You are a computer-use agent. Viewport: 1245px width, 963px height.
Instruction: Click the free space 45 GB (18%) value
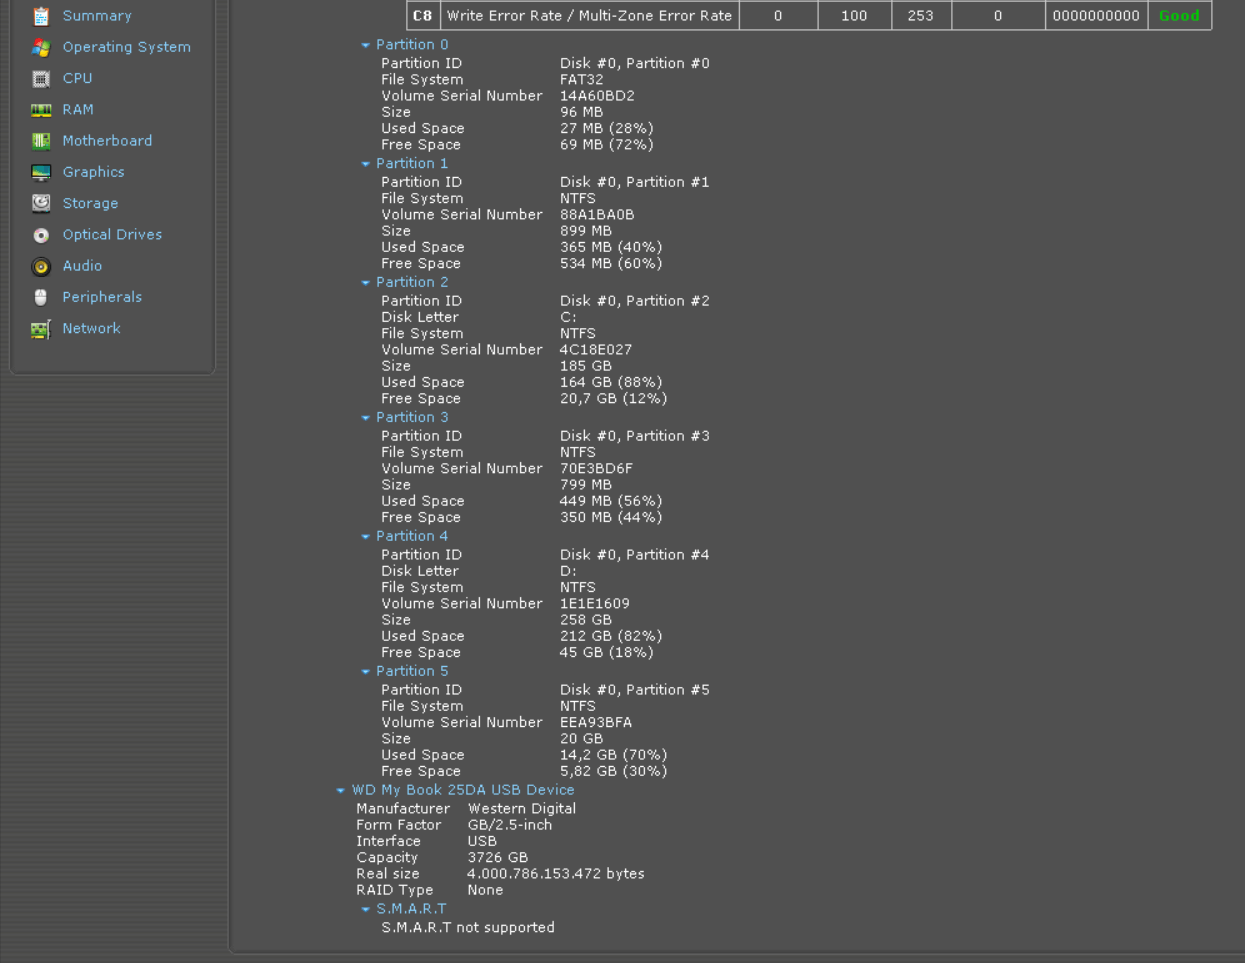(606, 652)
